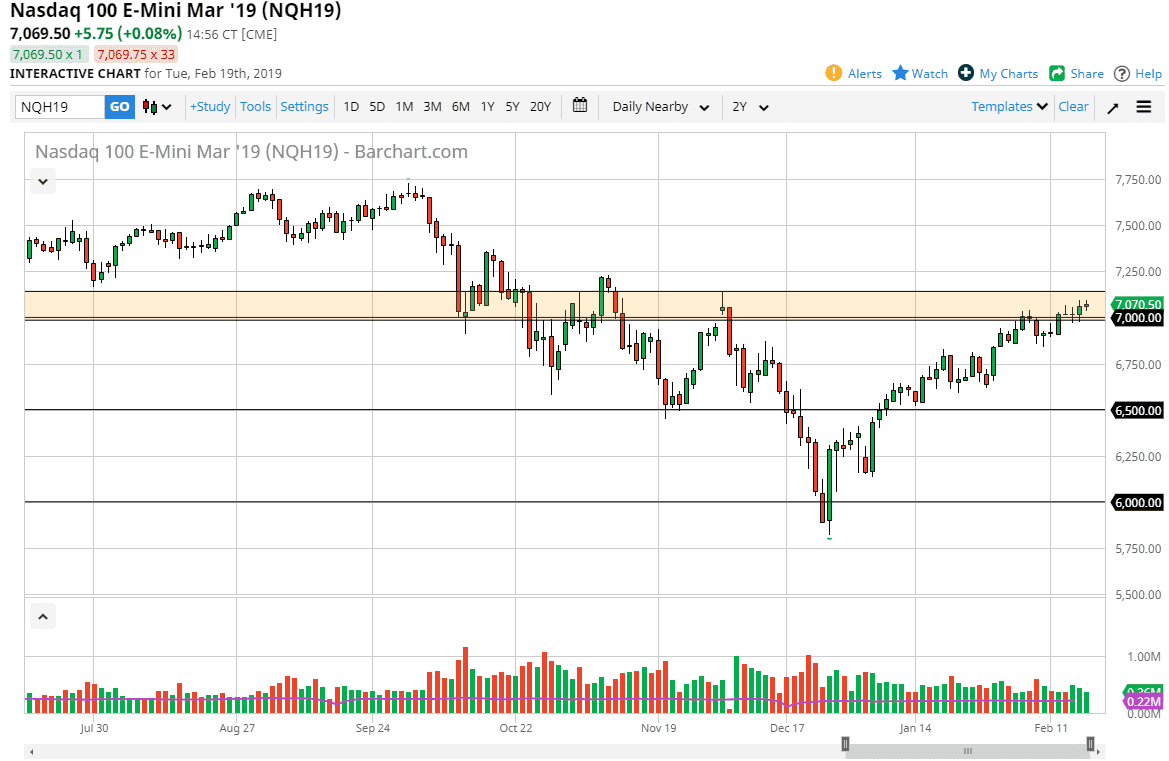
Task: Click the My Charts plus icon
Action: click(x=966, y=73)
